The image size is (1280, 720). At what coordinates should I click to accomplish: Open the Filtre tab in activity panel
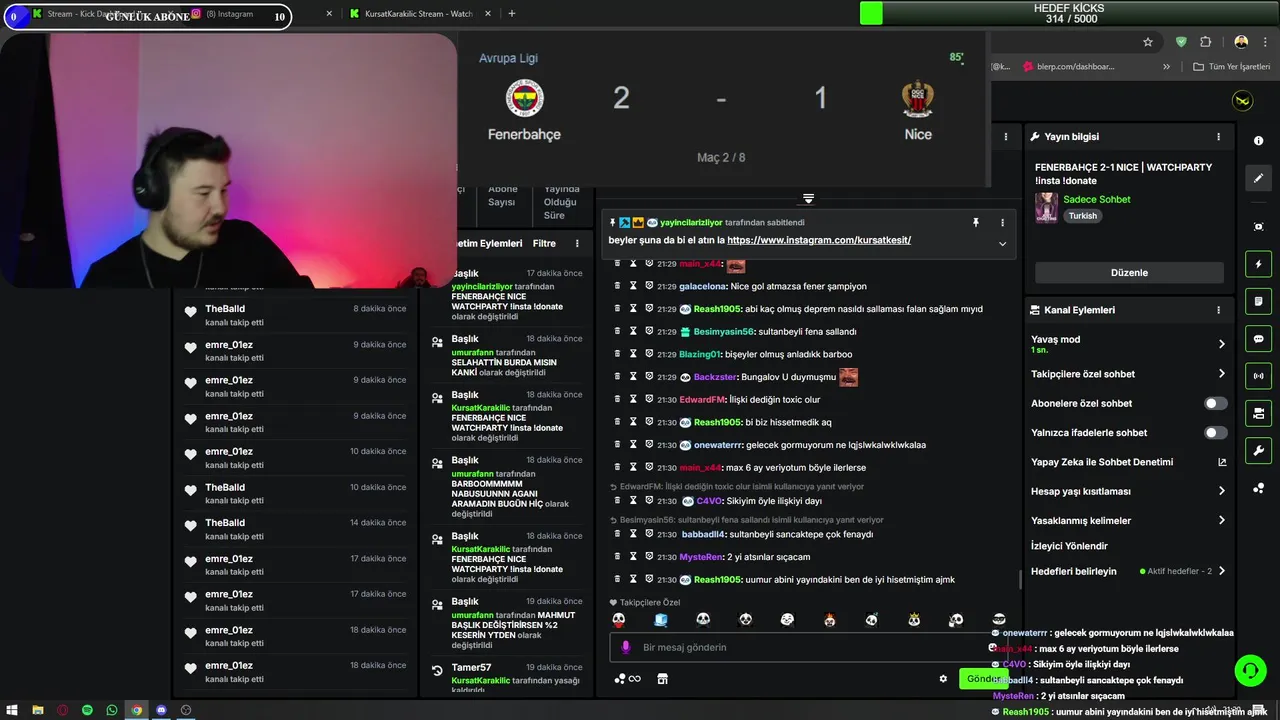tap(544, 243)
